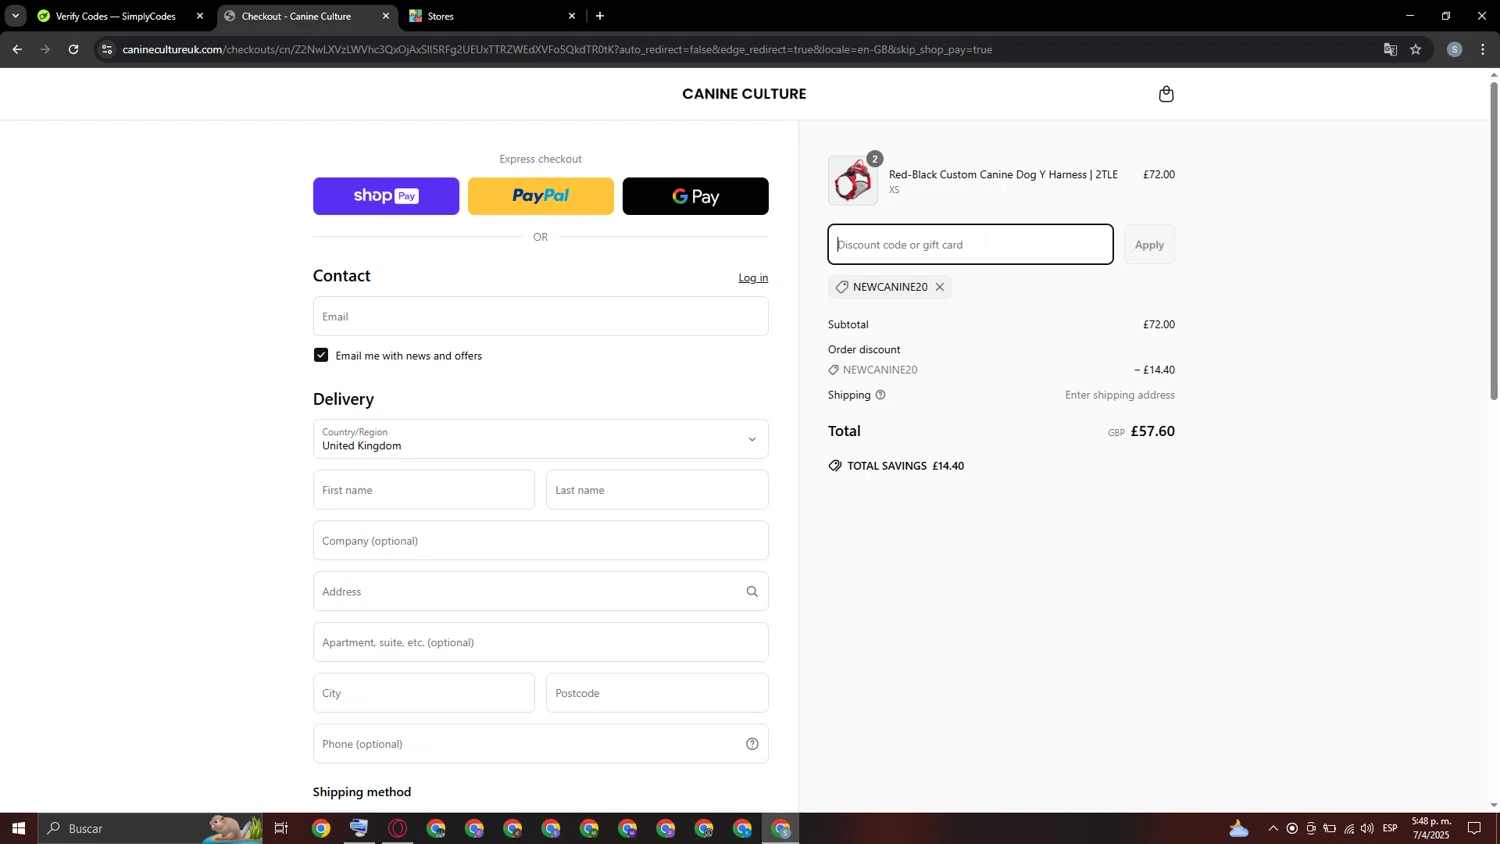The image size is (1500, 844).
Task: Pay with PayPal button
Action: [541, 196]
